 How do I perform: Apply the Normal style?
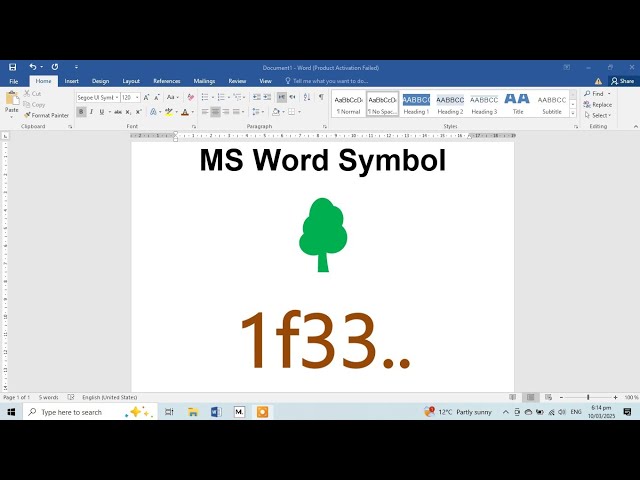348,104
